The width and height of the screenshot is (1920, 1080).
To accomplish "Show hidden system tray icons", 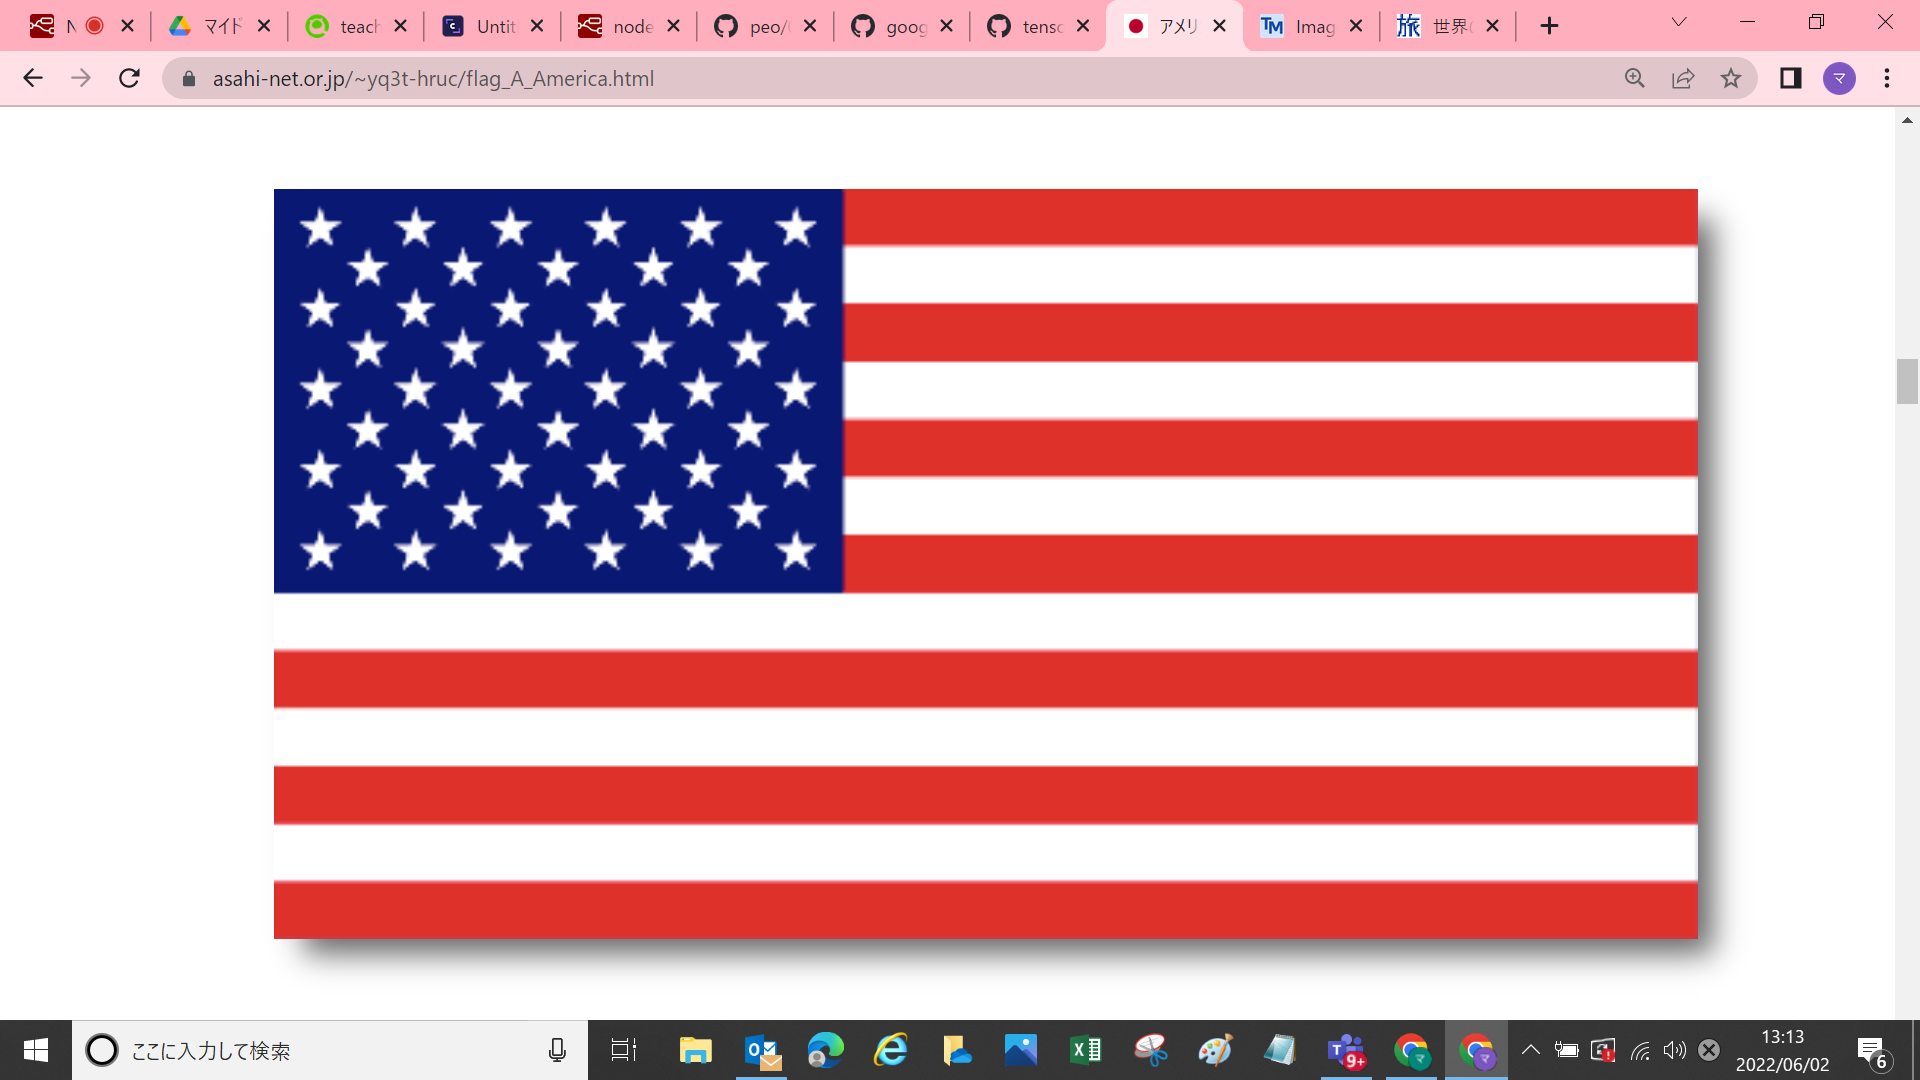I will pos(1530,1050).
